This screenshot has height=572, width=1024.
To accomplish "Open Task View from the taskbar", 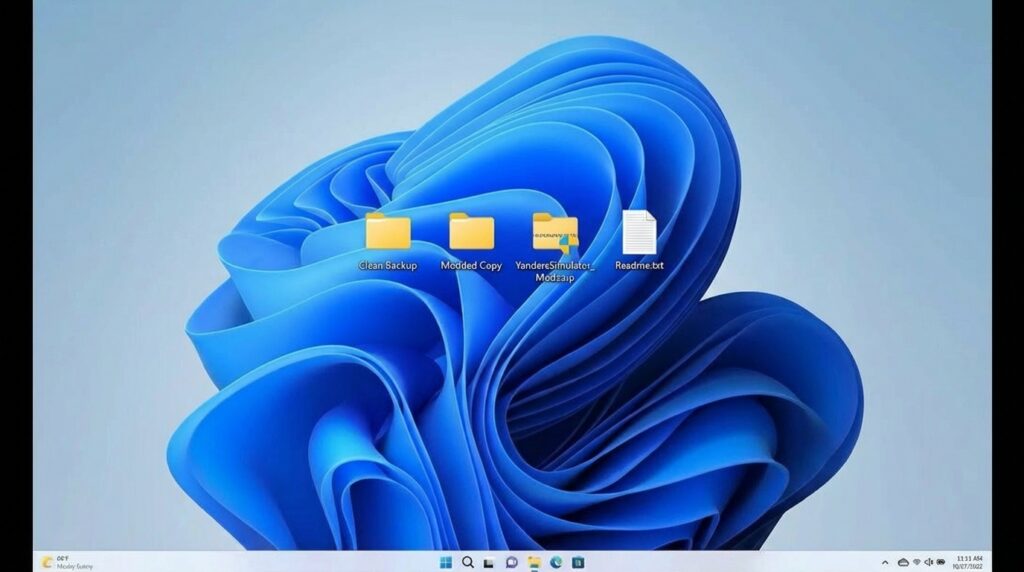I will point(489,562).
